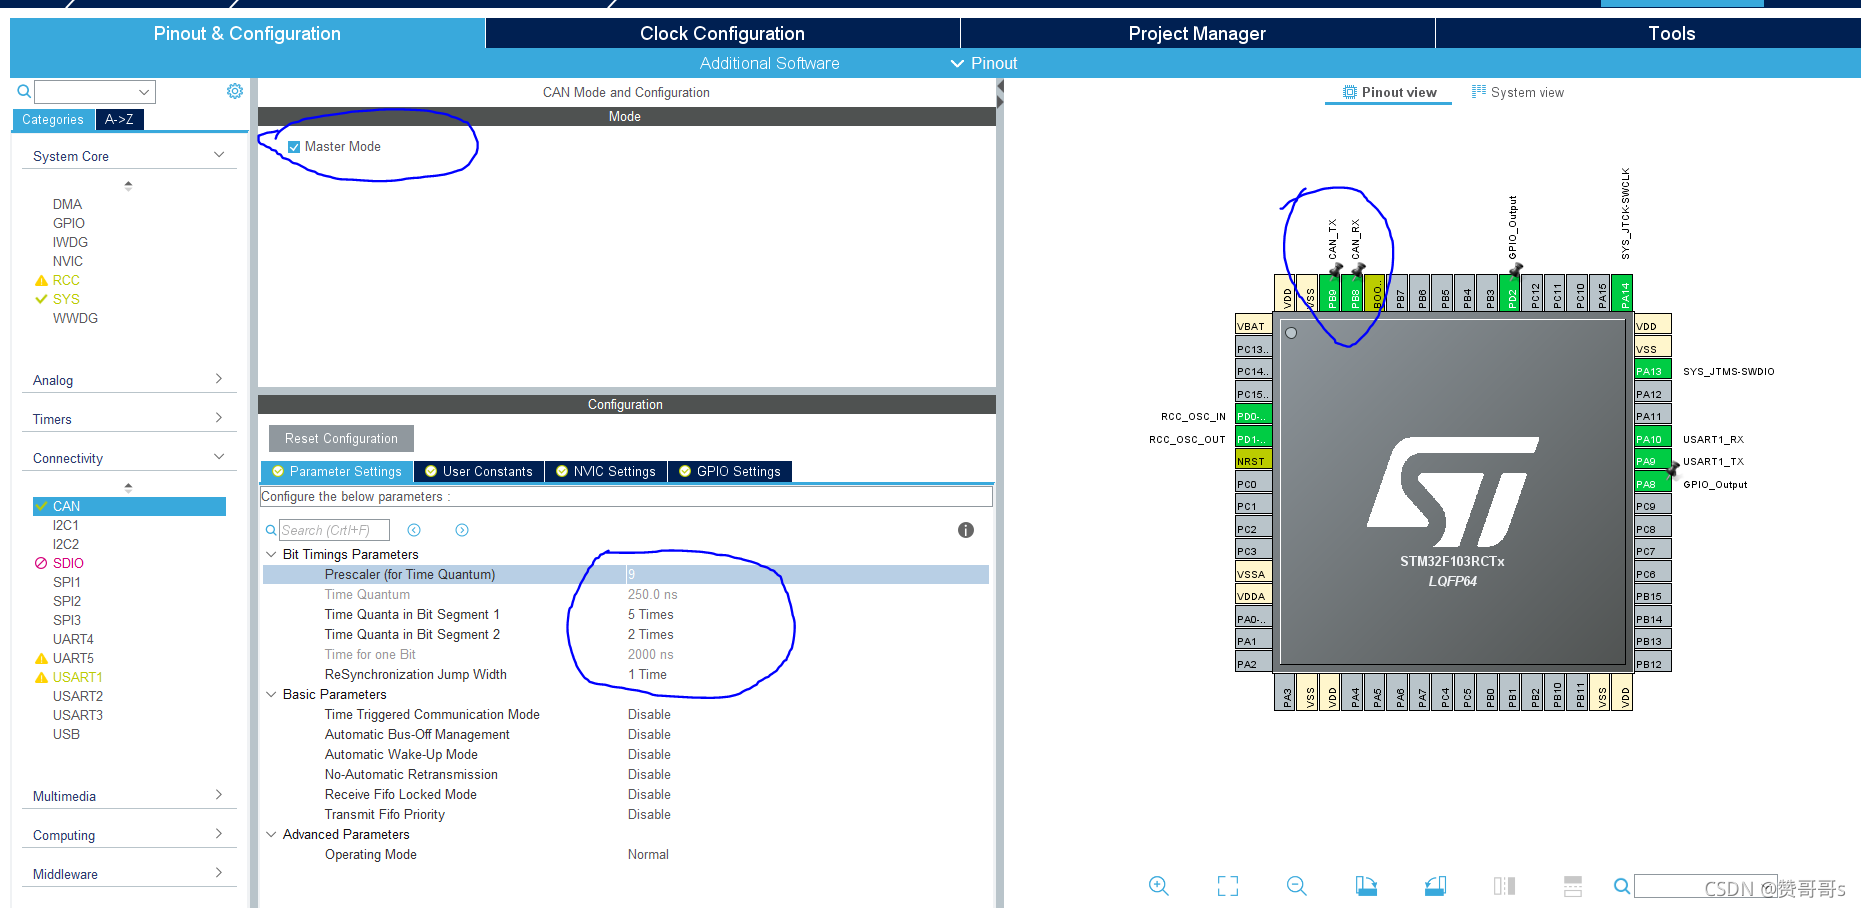
Task: Collapse the Bit Timings Parameters group
Action: coord(271,554)
